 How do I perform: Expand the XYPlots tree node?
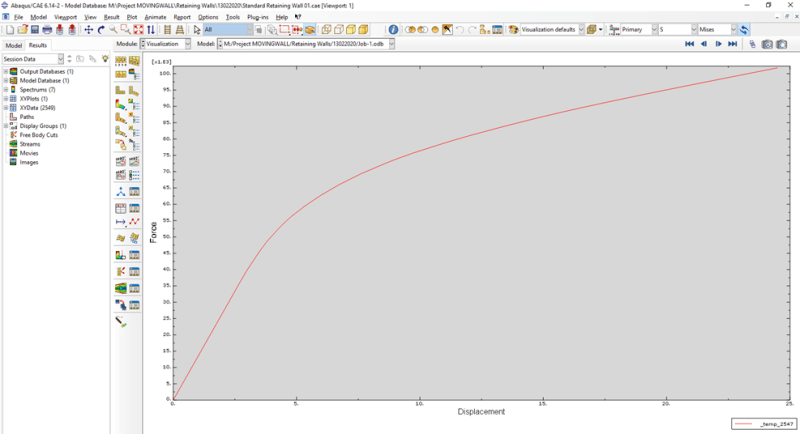6,98
